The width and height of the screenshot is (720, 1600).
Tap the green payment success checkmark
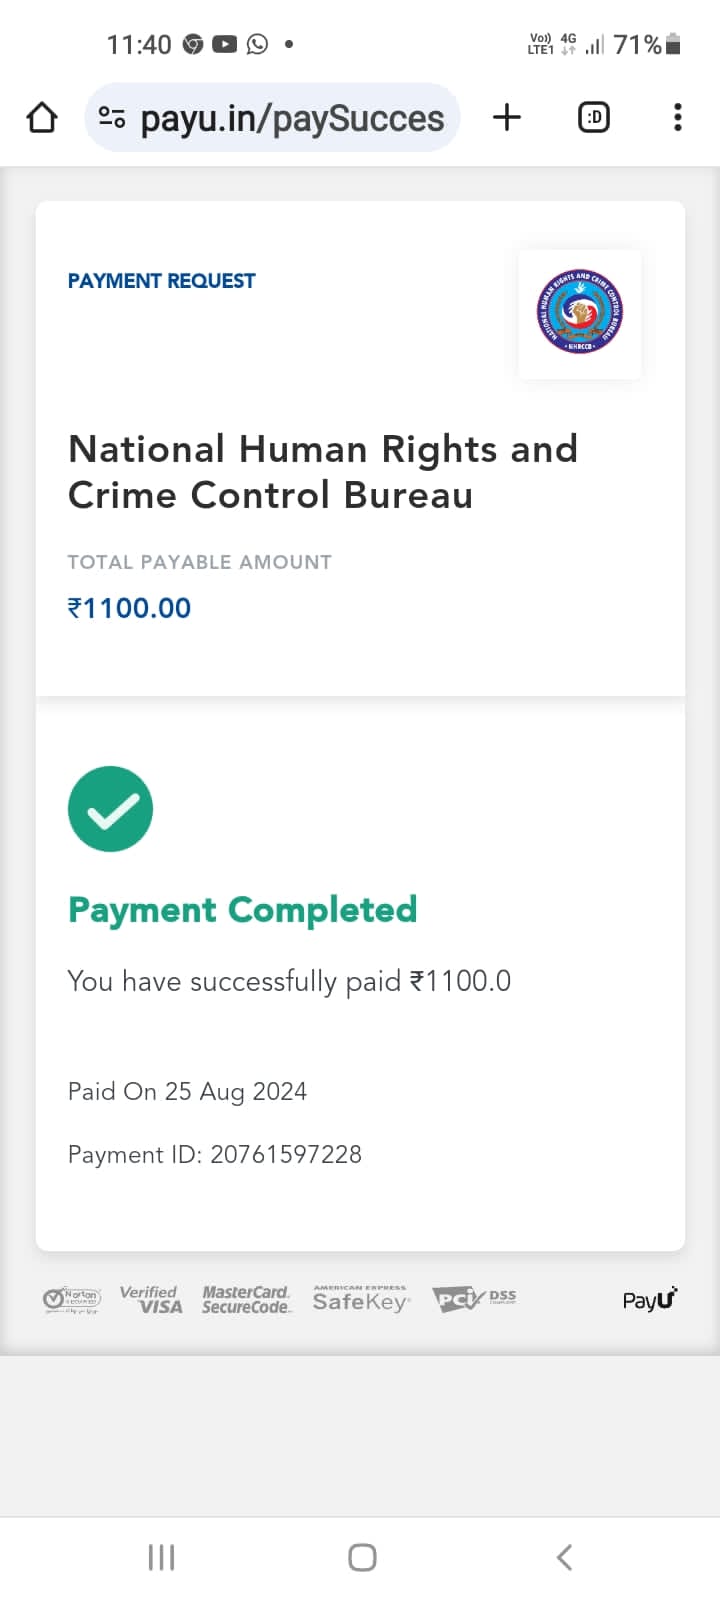point(110,809)
